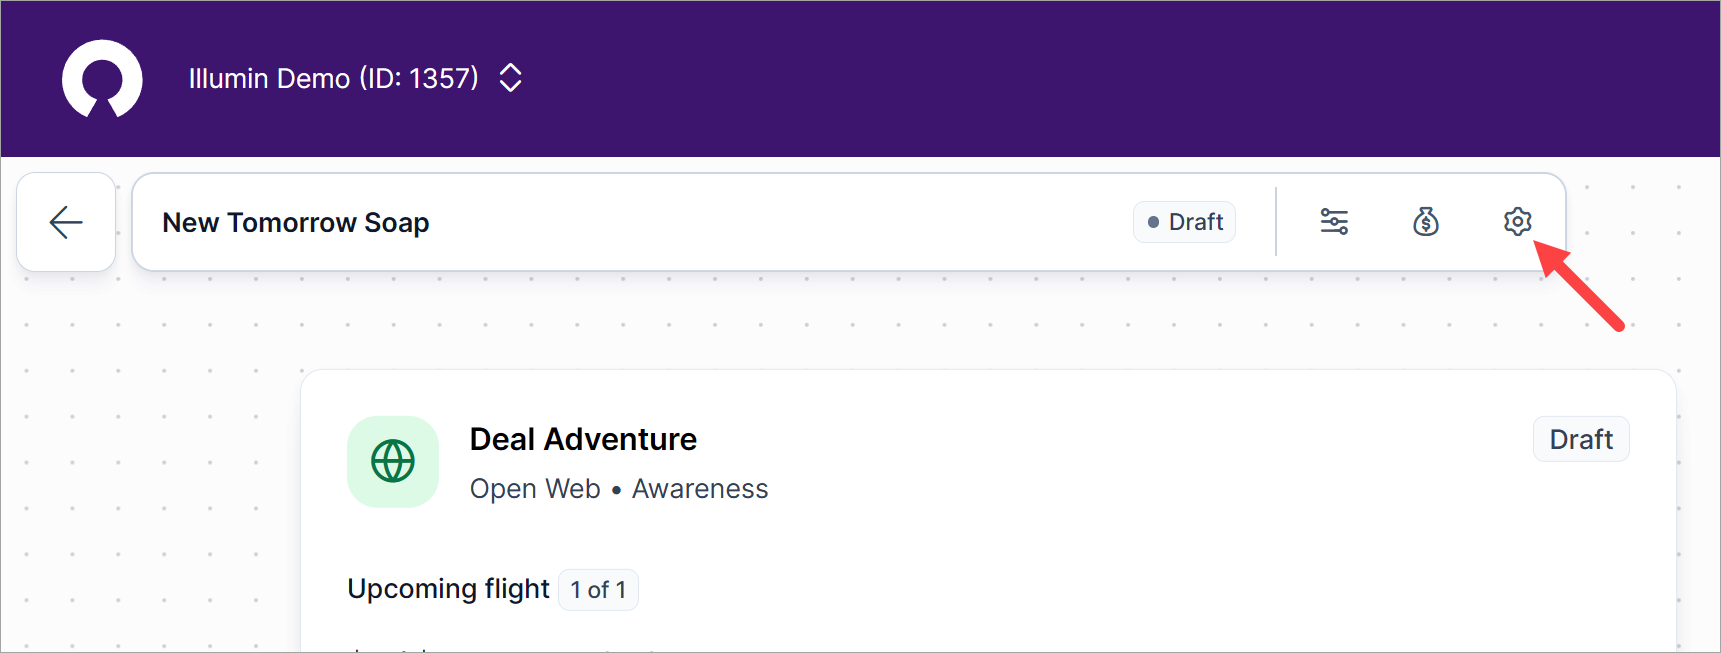Open the money bag budget icon
Image resolution: width=1721 pixels, height=653 pixels.
tap(1426, 222)
